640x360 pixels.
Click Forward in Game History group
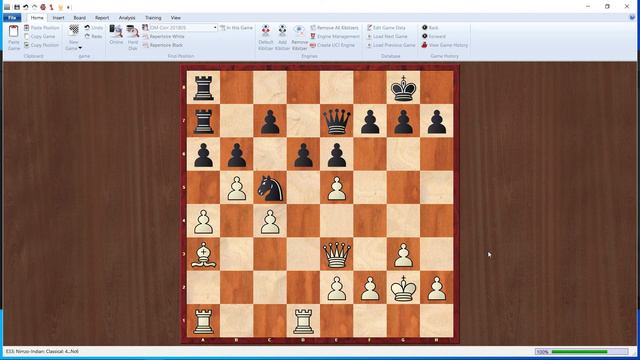click(x=433, y=36)
